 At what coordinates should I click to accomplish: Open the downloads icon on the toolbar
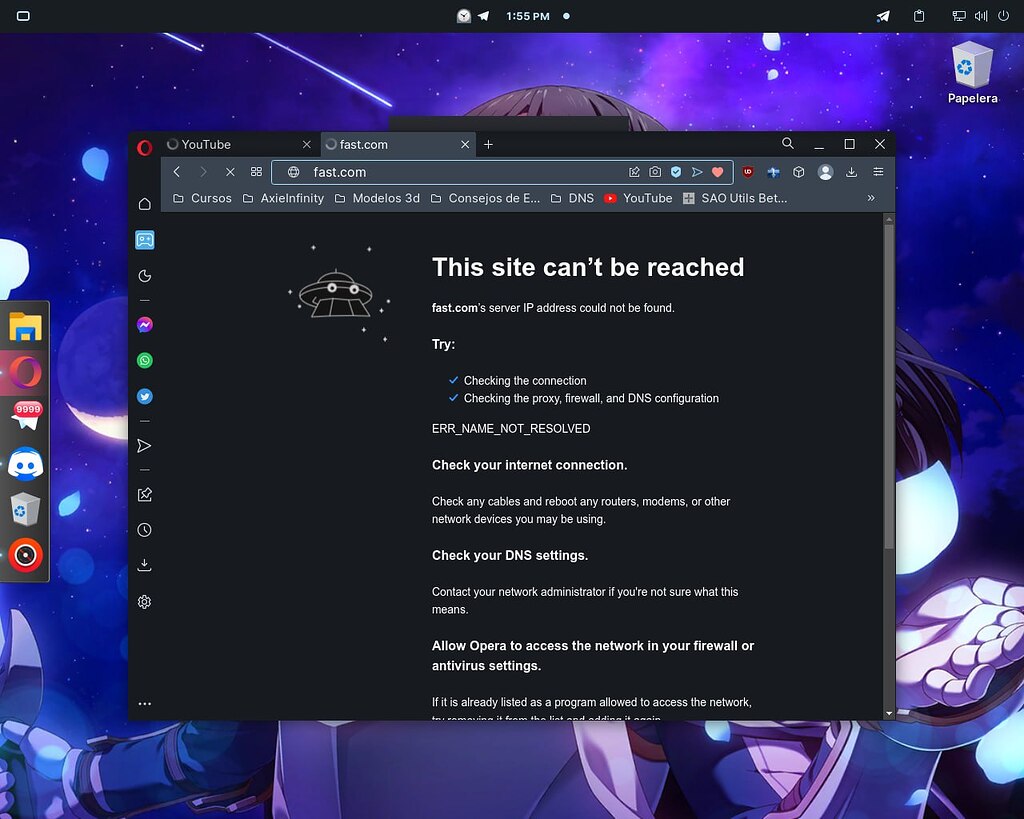tap(850, 172)
